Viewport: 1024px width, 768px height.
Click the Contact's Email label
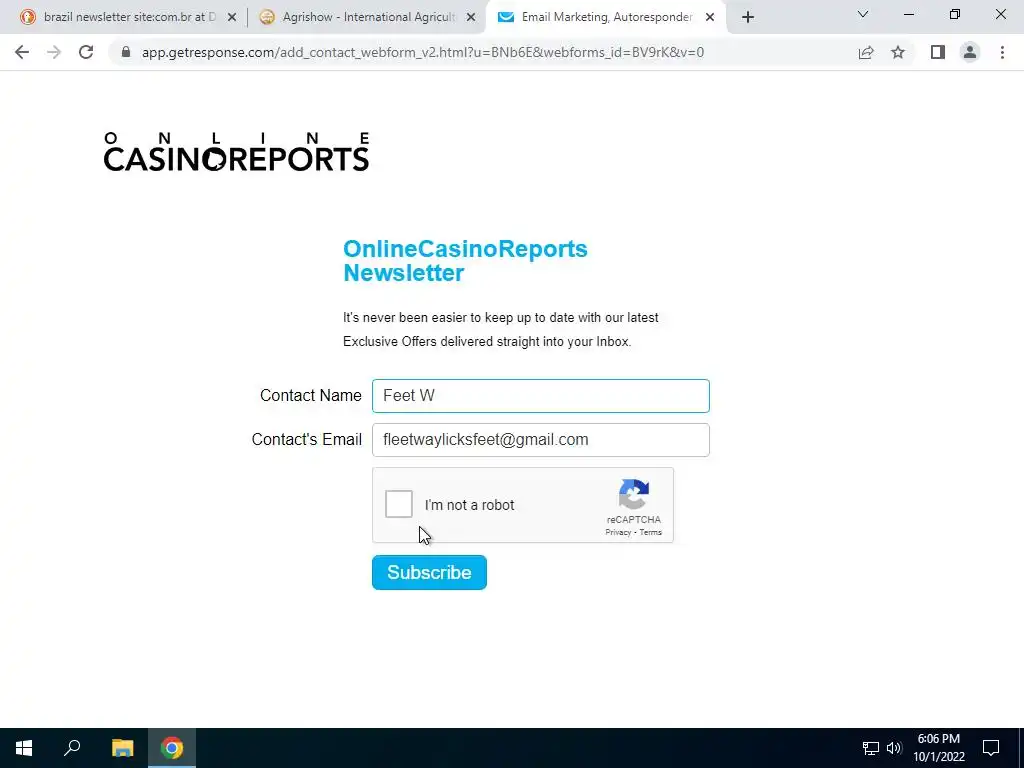tap(306, 440)
